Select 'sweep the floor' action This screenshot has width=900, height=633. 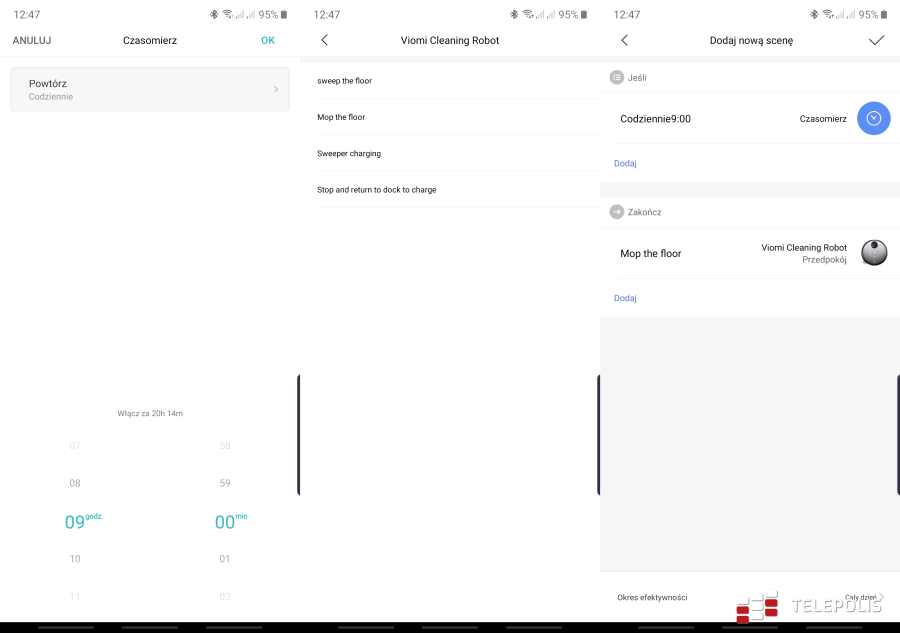[x=345, y=81]
